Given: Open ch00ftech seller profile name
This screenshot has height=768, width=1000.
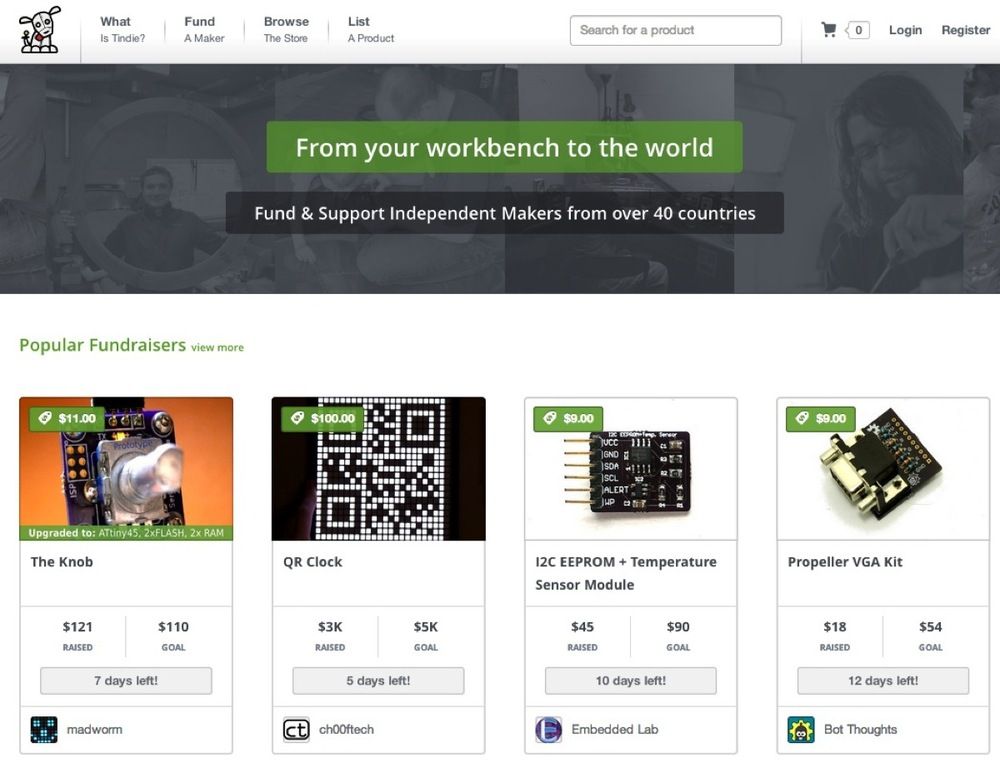Looking at the screenshot, I should 346,730.
